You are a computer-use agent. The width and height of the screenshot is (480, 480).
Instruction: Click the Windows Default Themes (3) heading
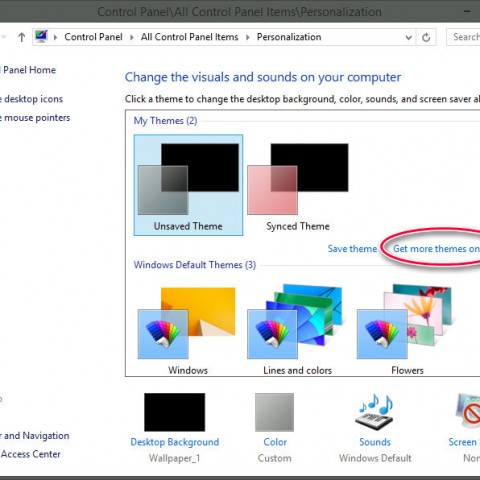(x=195, y=265)
